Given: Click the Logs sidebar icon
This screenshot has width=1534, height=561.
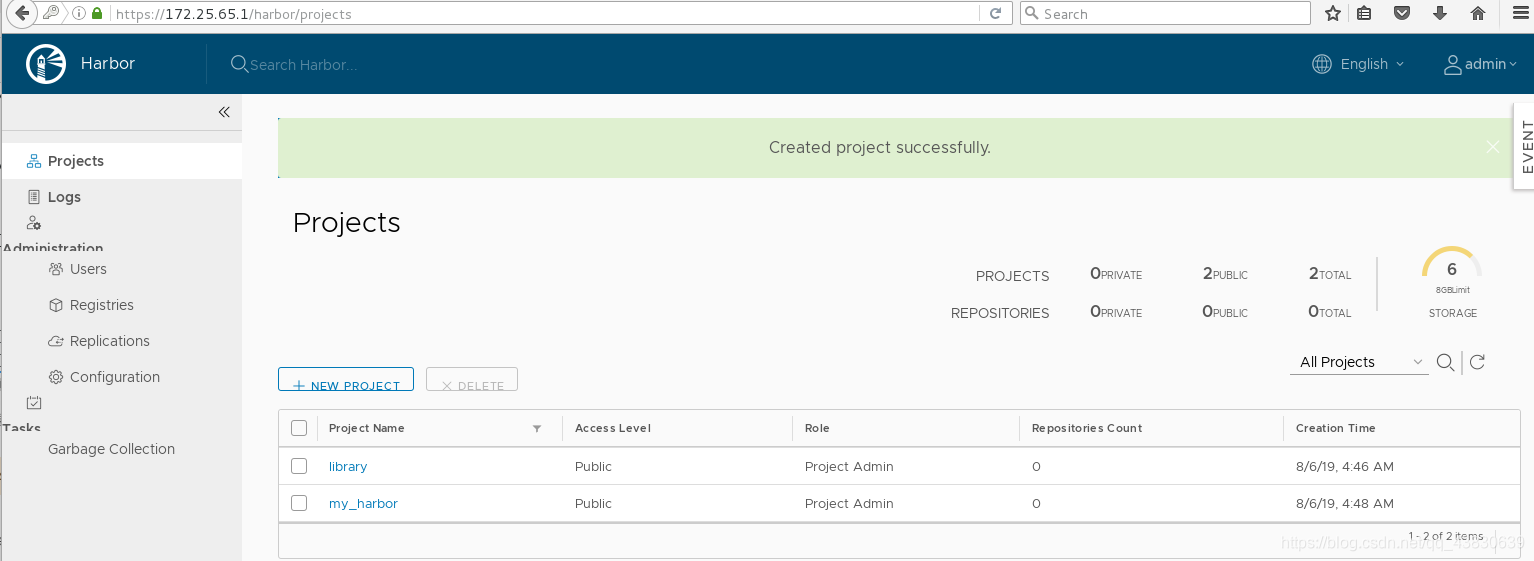Looking at the screenshot, I should 34,197.
